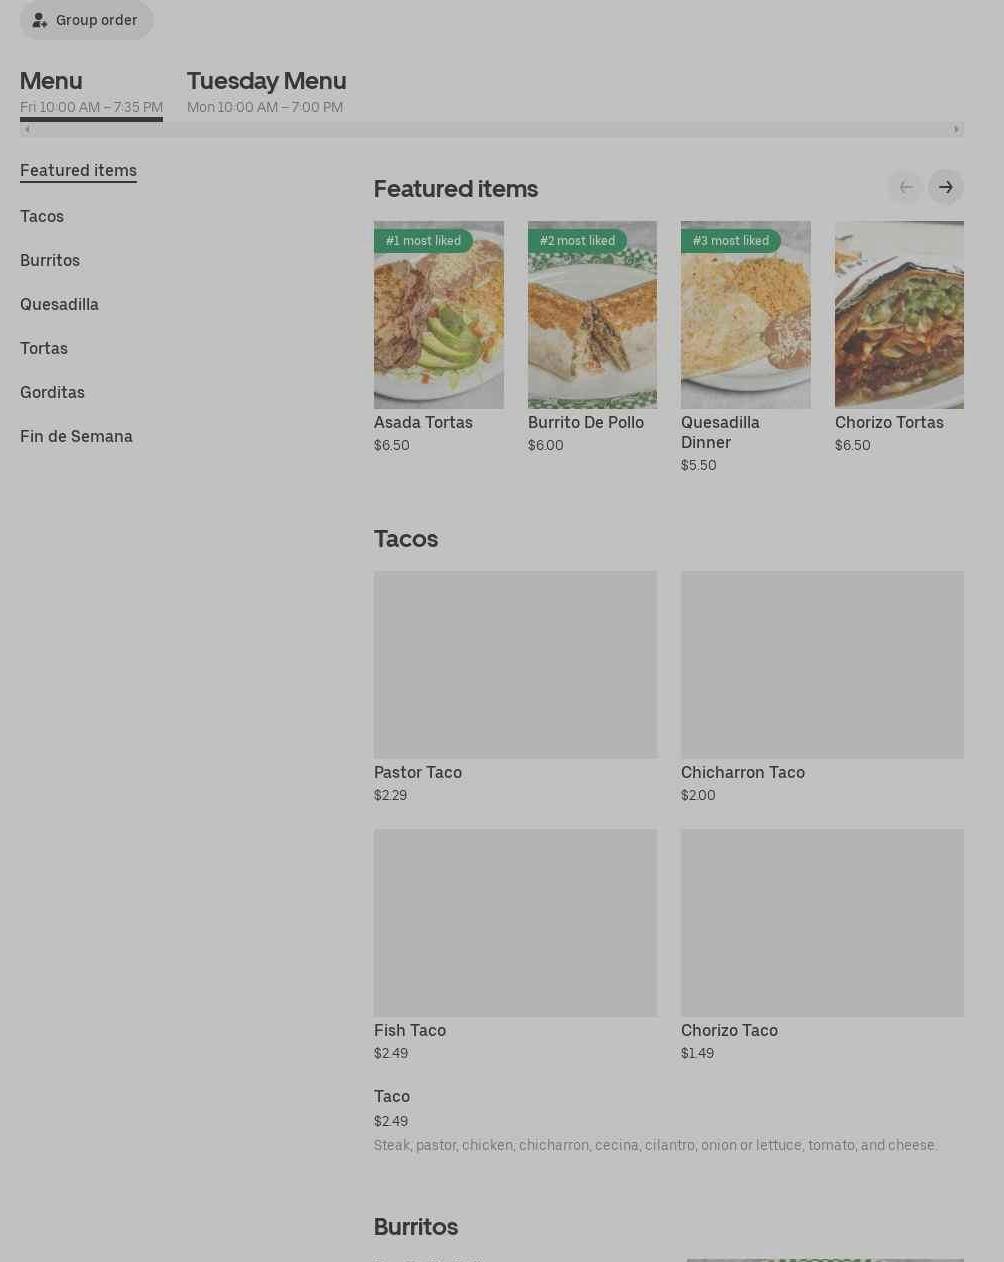Open Quesadilla category in sidebar
1004x1262 pixels.
click(59, 304)
